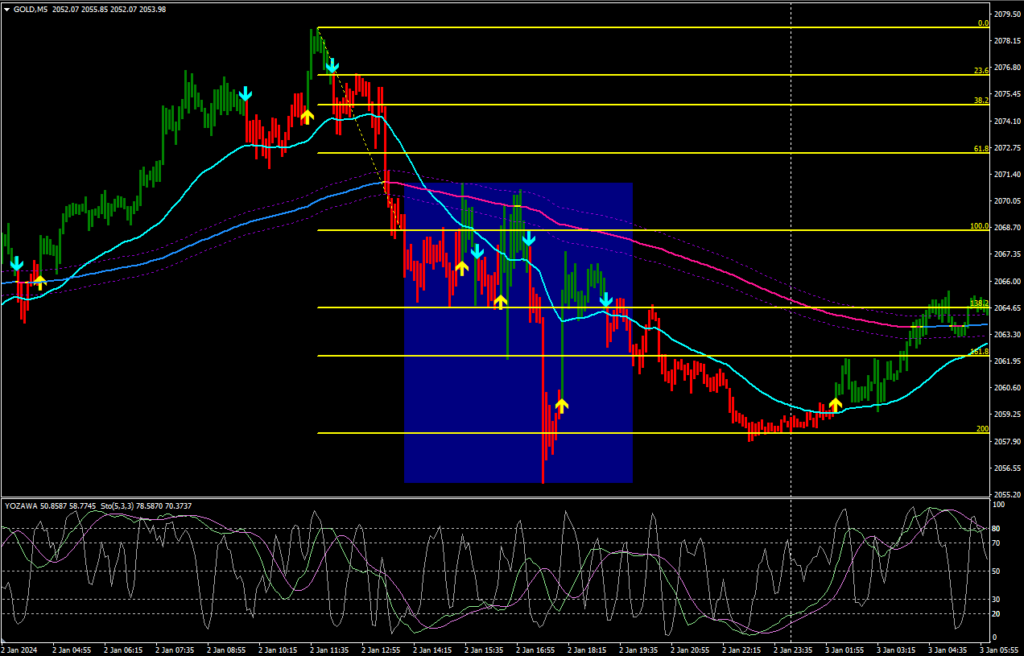This screenshot has height=656, width=1024.
Task: Select the yellow up arrow just before the peak
Action: [307, 116]
